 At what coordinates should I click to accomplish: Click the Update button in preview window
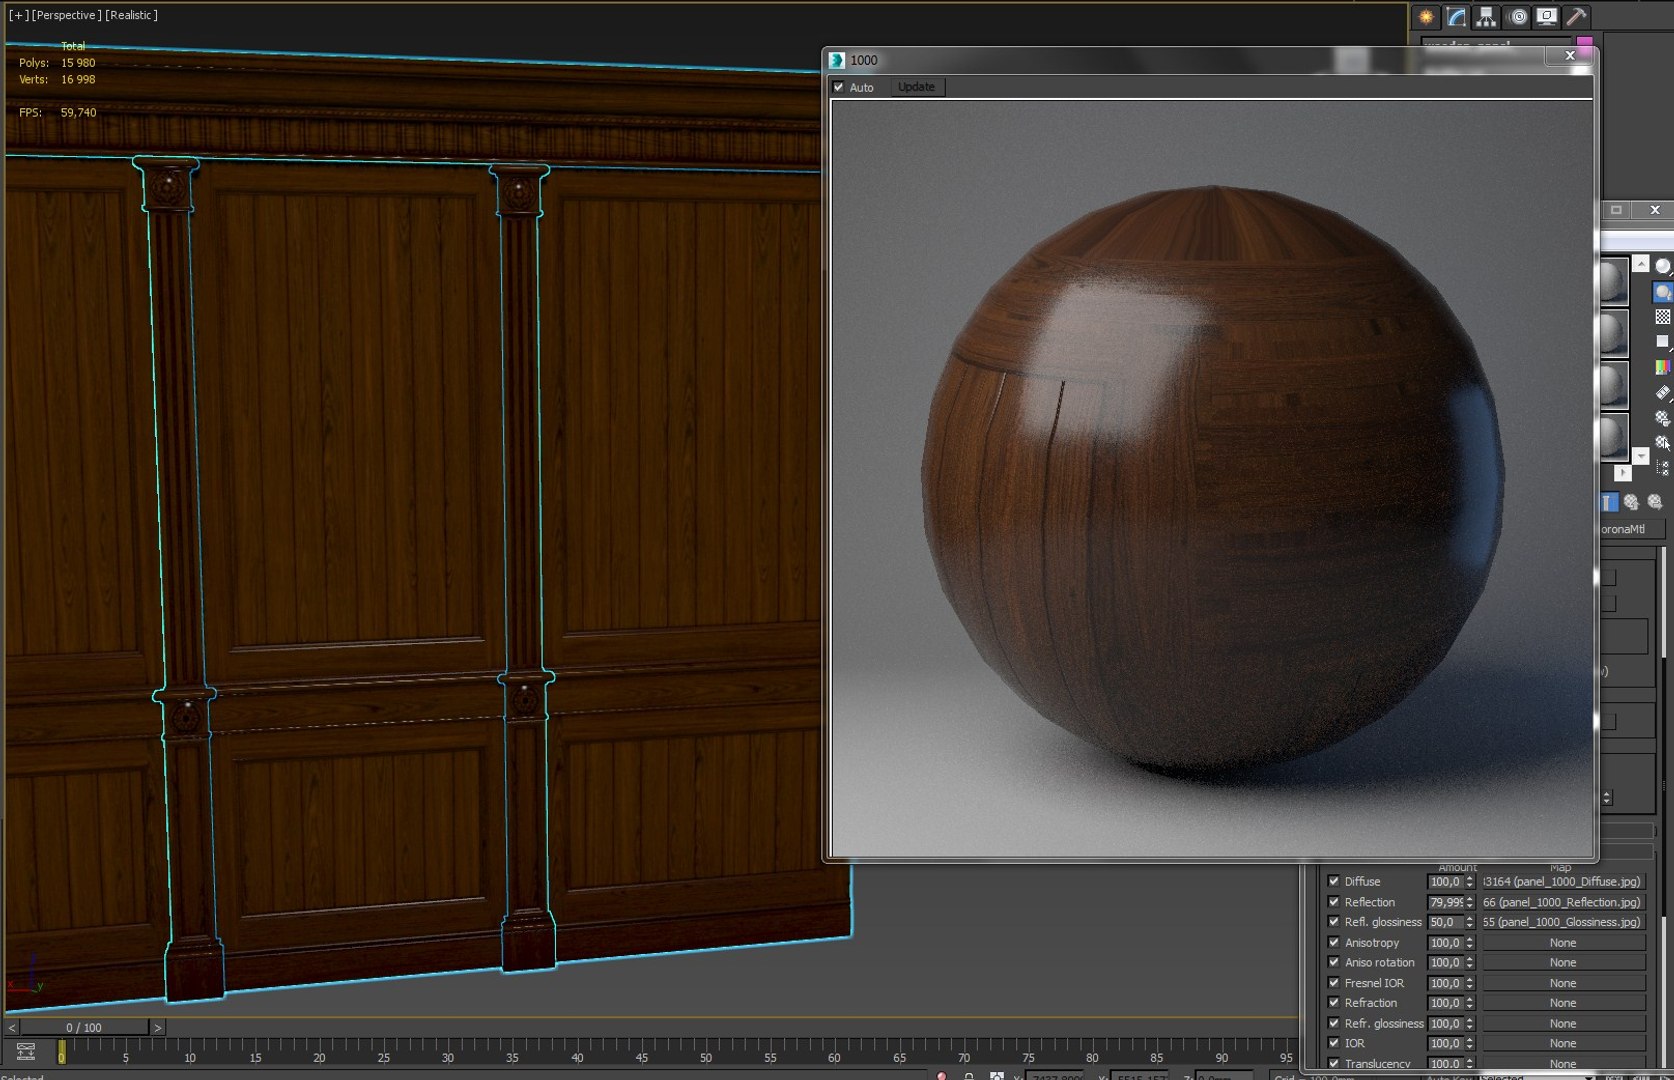click(916, 87)
